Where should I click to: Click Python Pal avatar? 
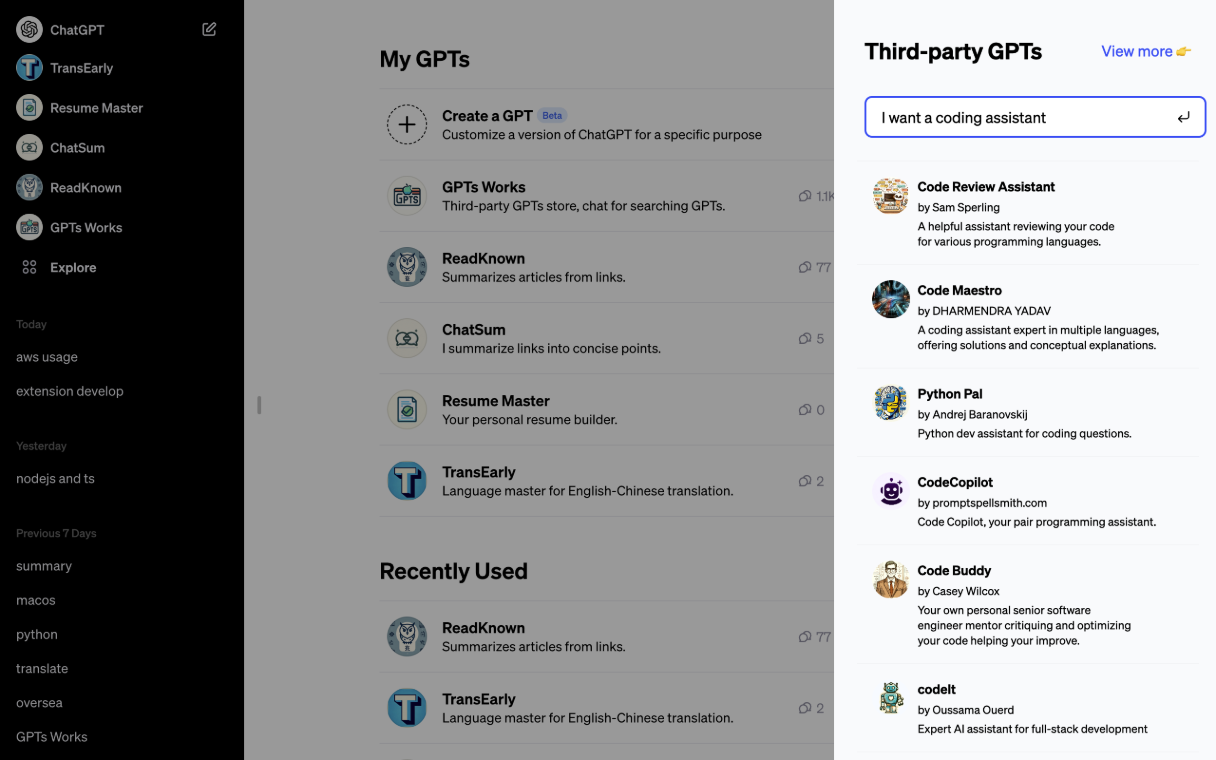point(890,403)
